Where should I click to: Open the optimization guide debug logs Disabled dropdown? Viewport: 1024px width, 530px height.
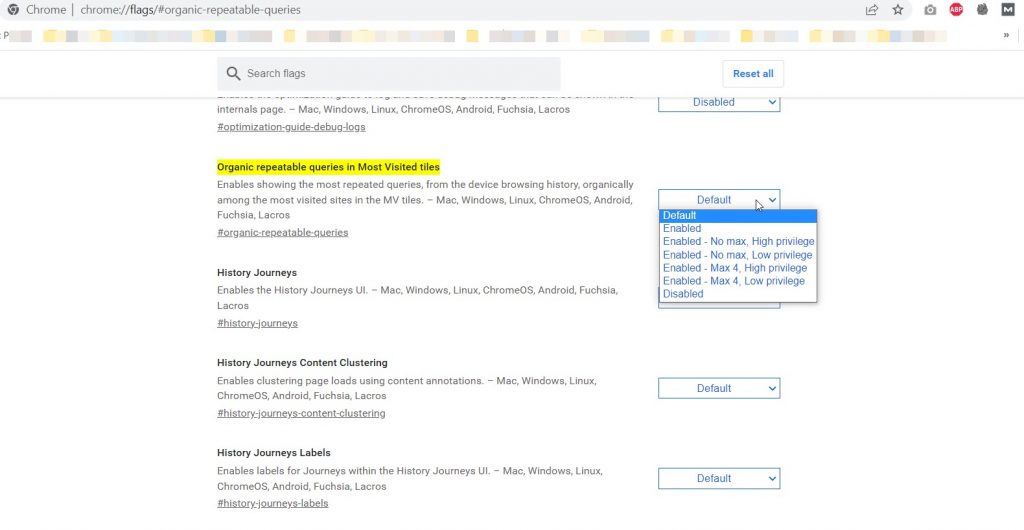[x=719, y=102]
